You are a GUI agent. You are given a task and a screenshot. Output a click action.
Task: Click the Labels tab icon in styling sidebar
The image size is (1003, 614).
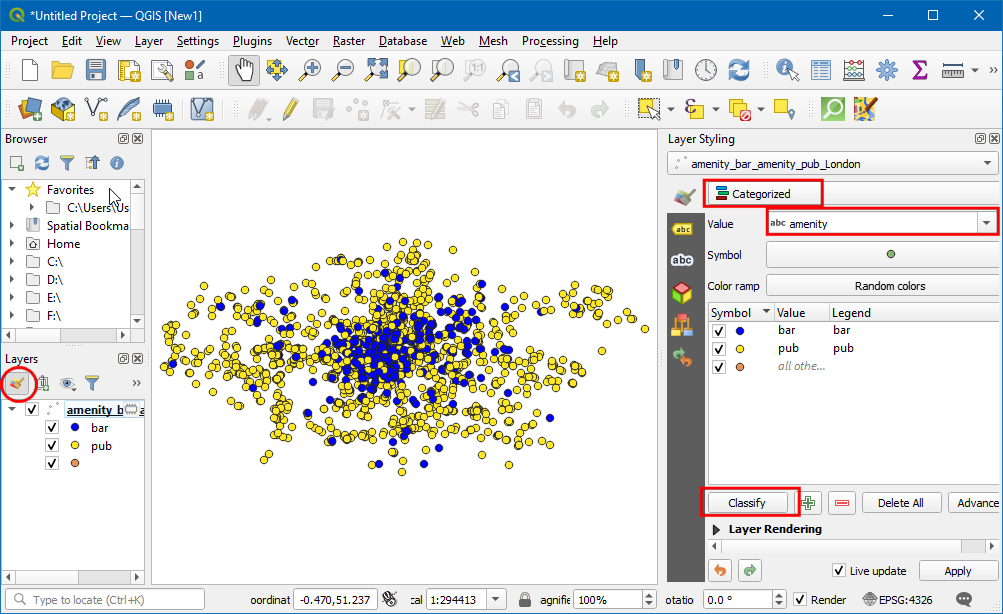(x=683, y=229)
